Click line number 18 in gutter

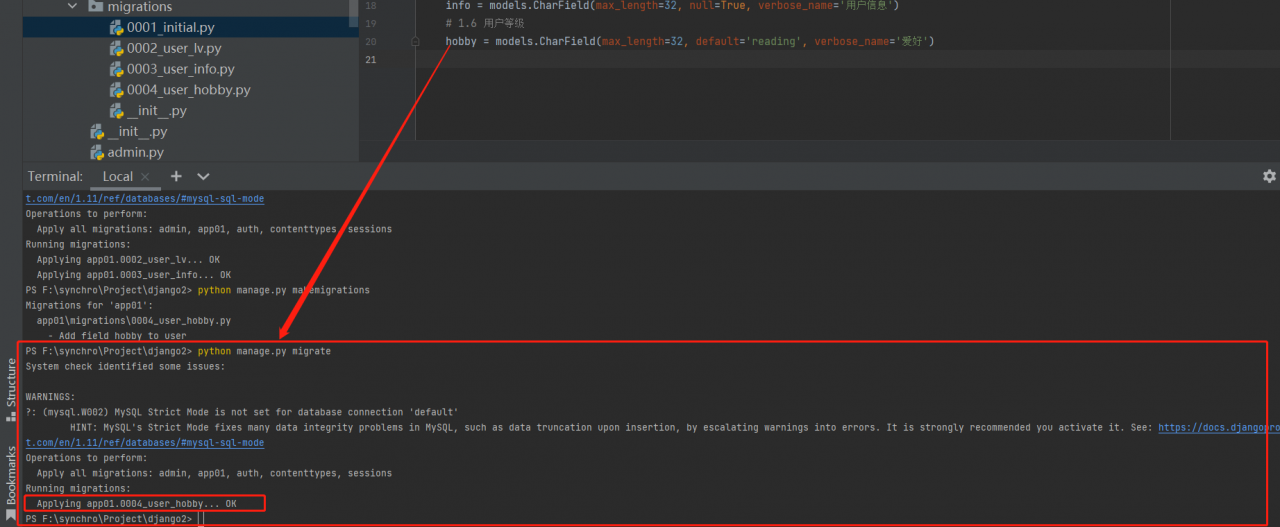tap(371, 6)
